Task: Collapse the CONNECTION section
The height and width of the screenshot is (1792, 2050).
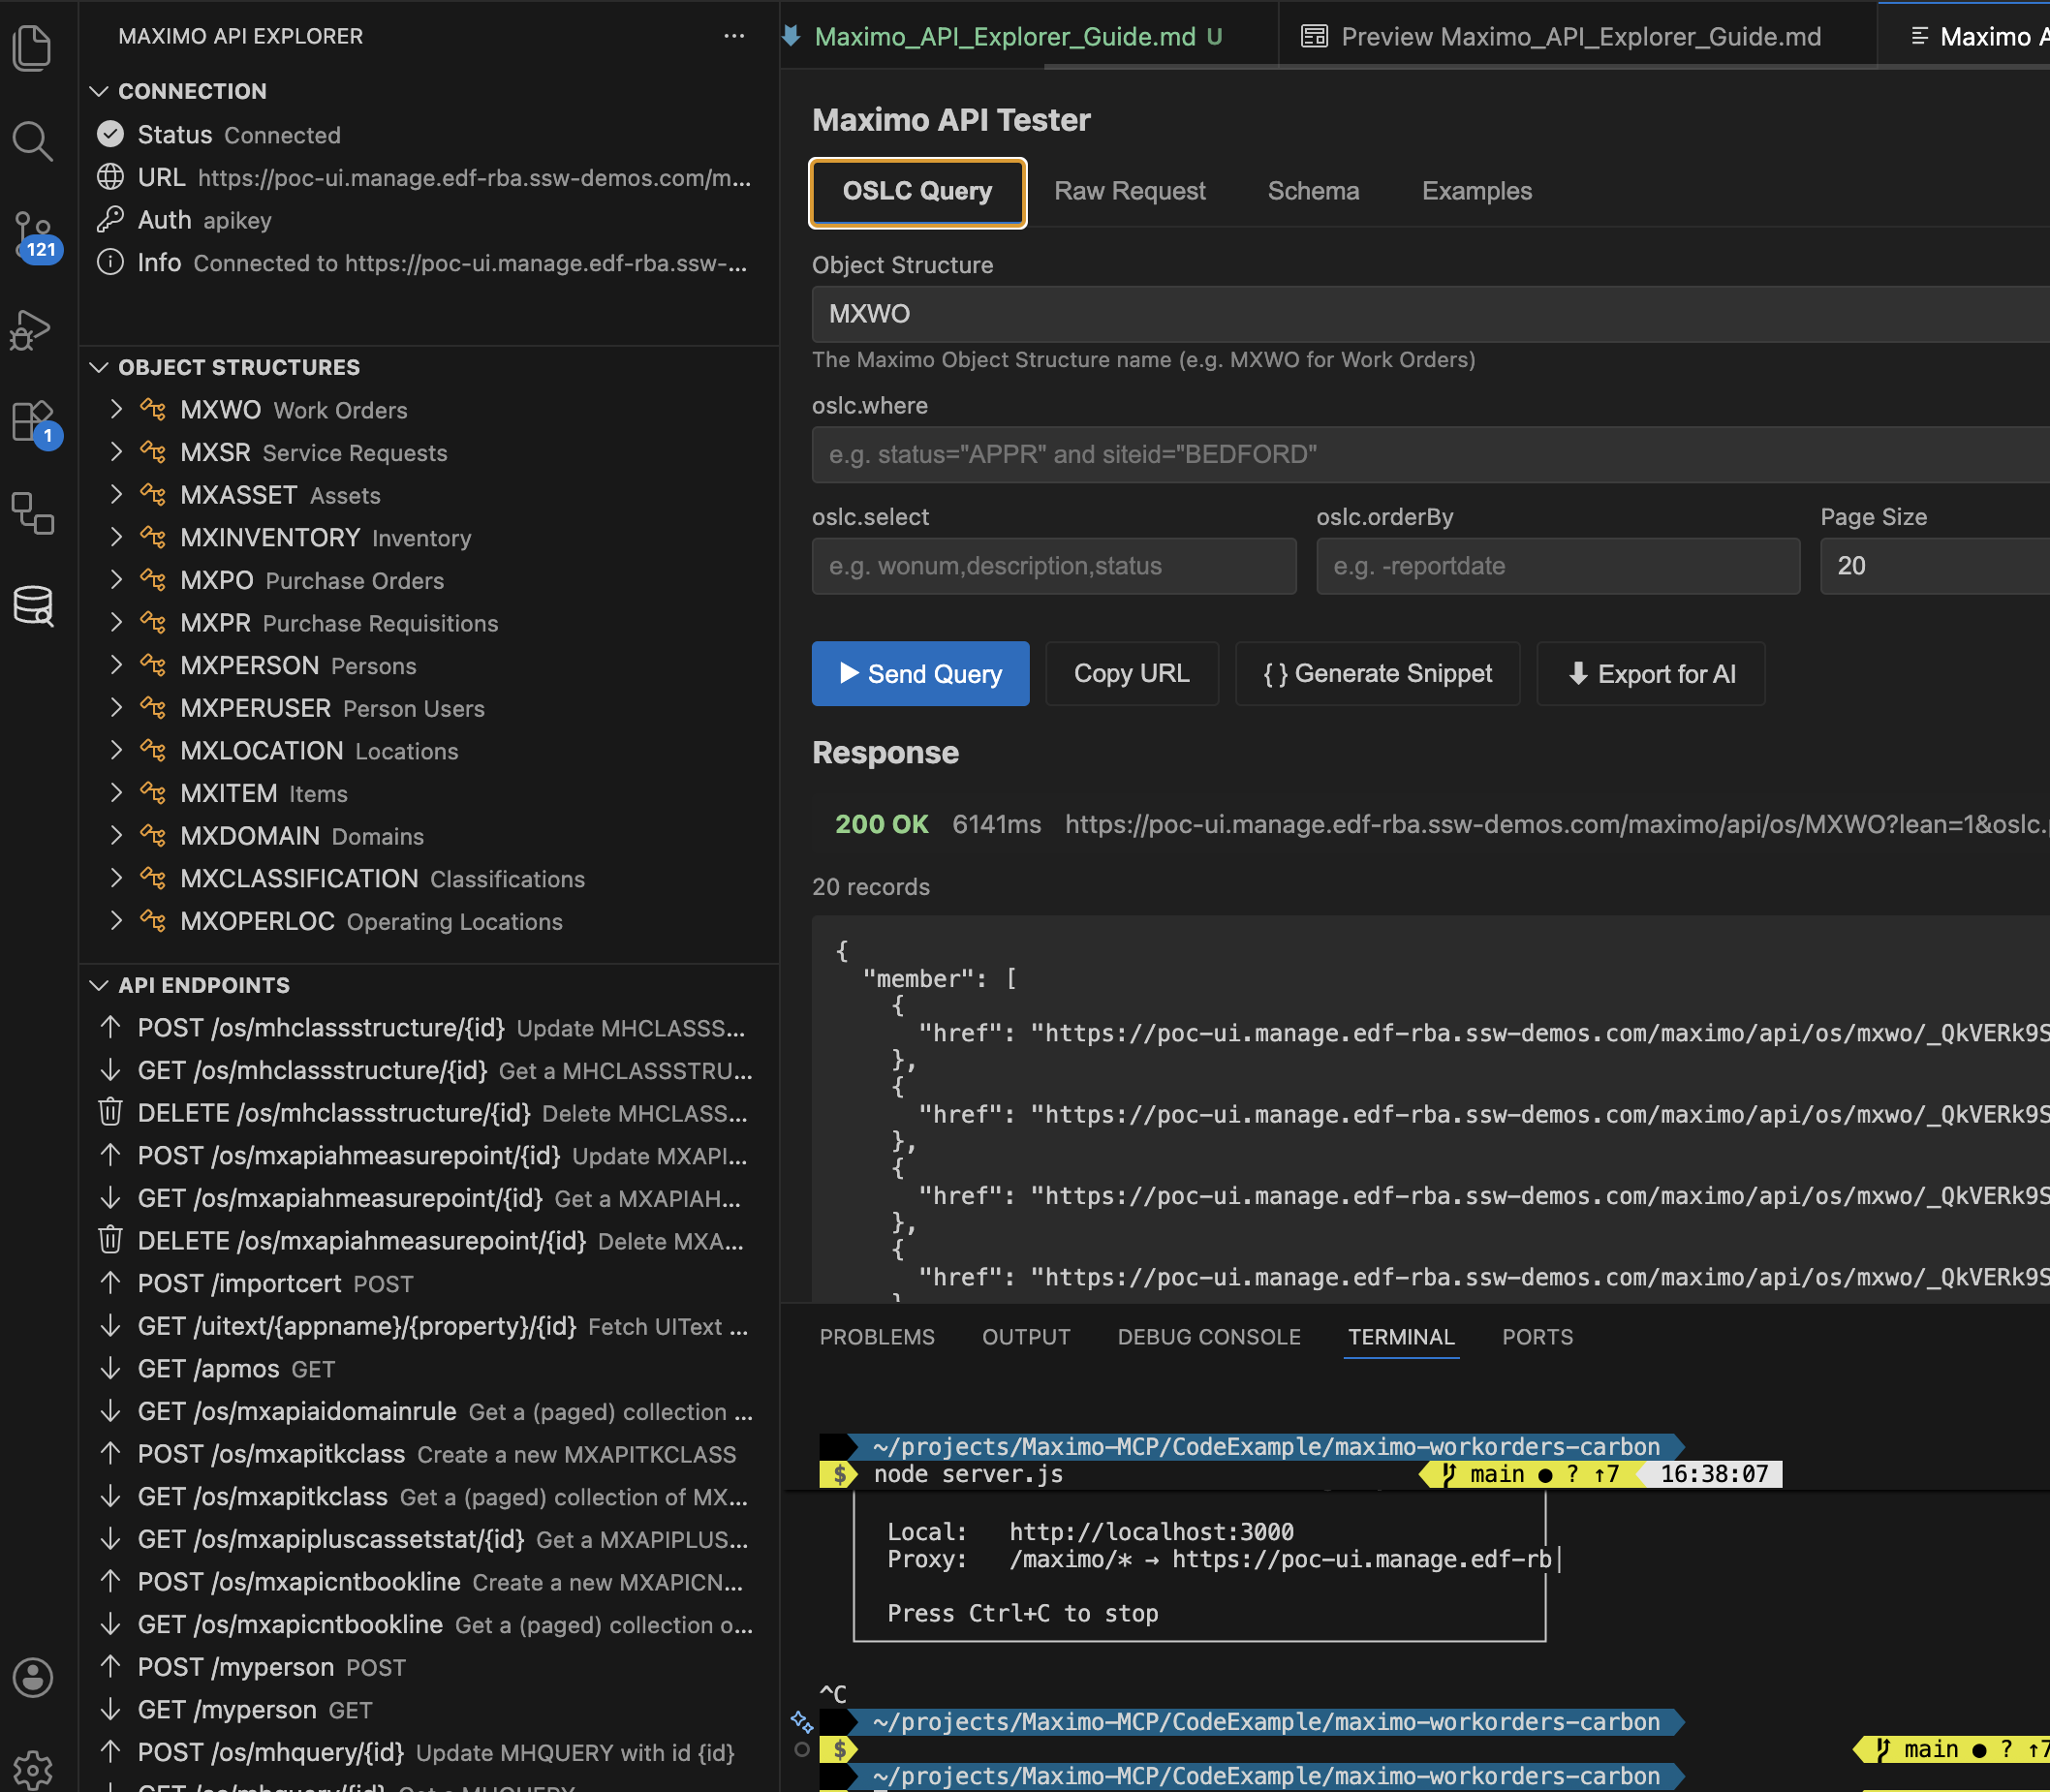Action: click(x=99, y=91)
